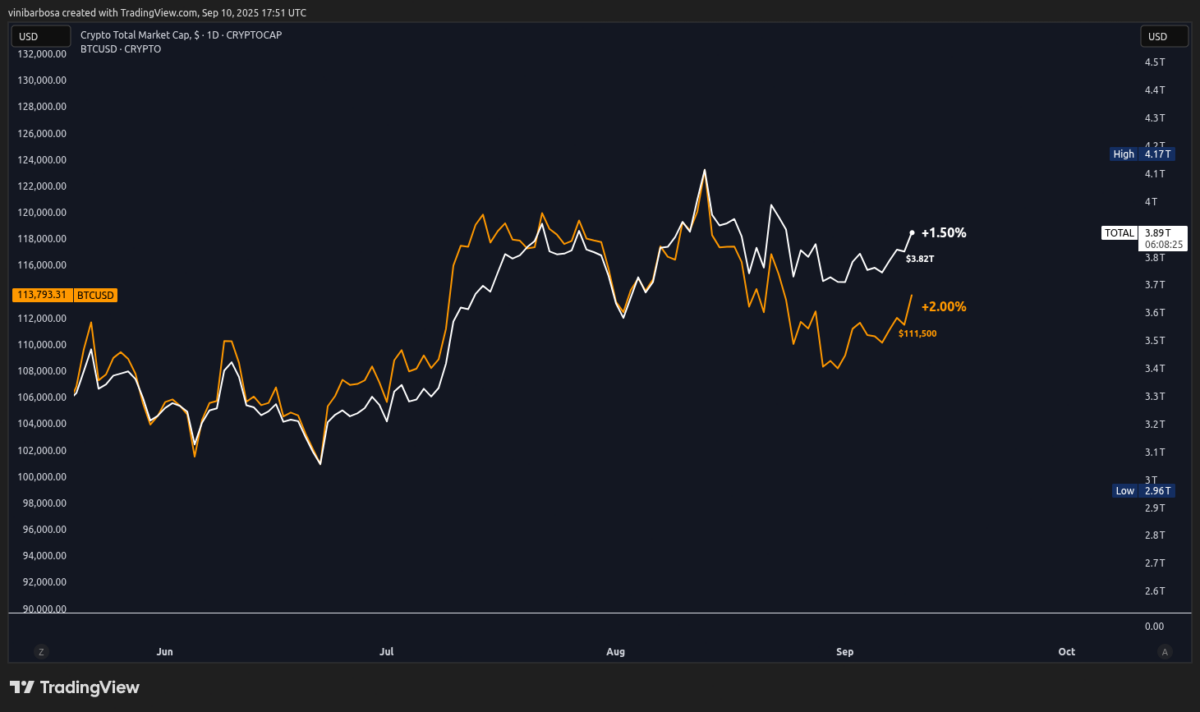Click the +1.50% annotation text
The image size is (1200, 712).
click(944, 232)
